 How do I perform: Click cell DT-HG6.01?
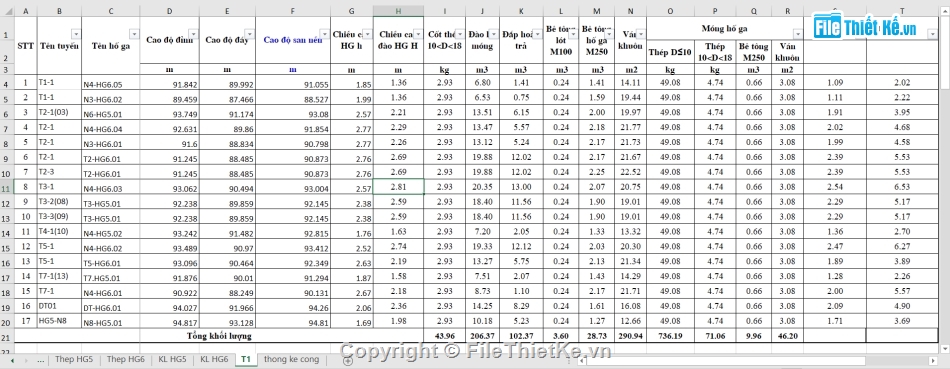pos(111,306)
